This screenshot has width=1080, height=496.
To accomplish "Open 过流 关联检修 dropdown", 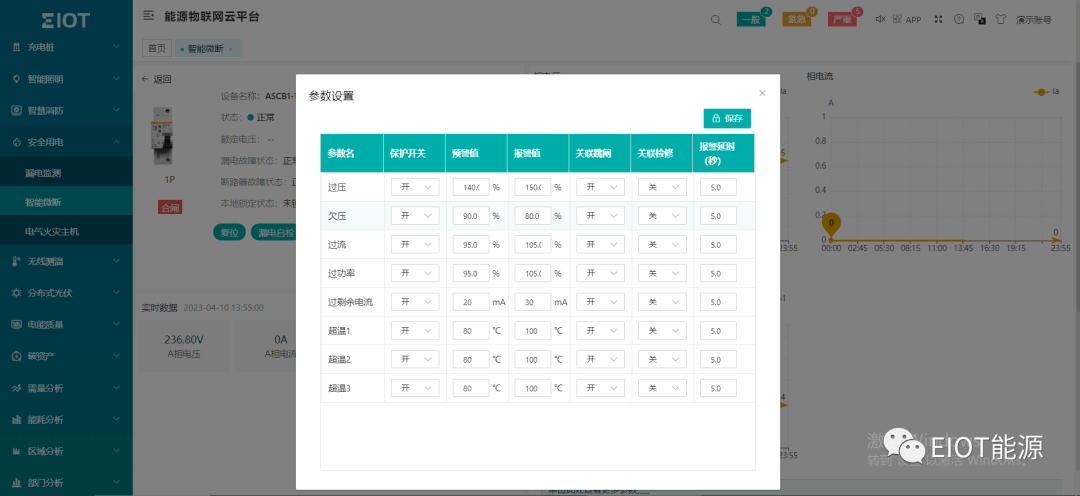I will pyautogui.click(x=662, y=244).
